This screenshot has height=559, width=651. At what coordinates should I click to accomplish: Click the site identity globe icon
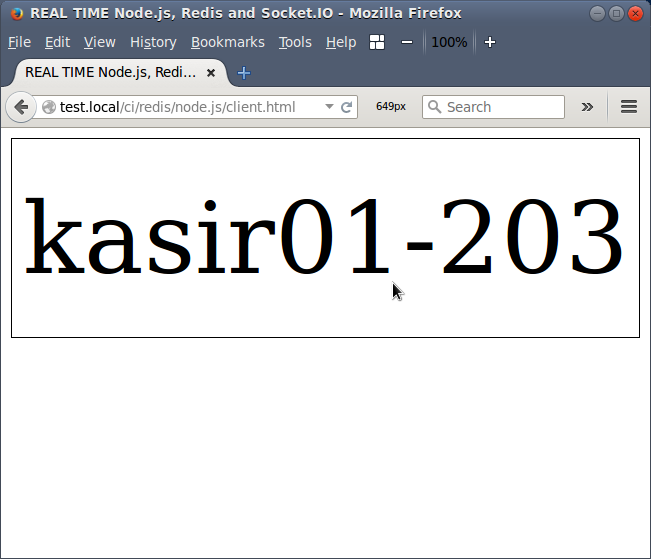click(49, 107)
